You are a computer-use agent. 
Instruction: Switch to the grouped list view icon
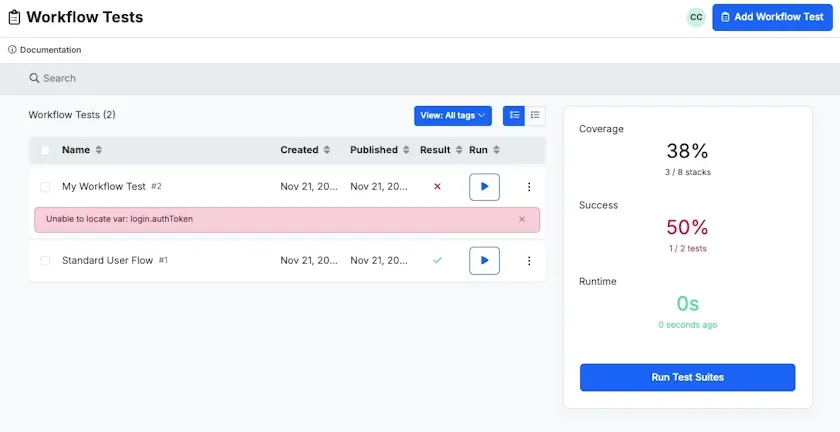(514, 115)
